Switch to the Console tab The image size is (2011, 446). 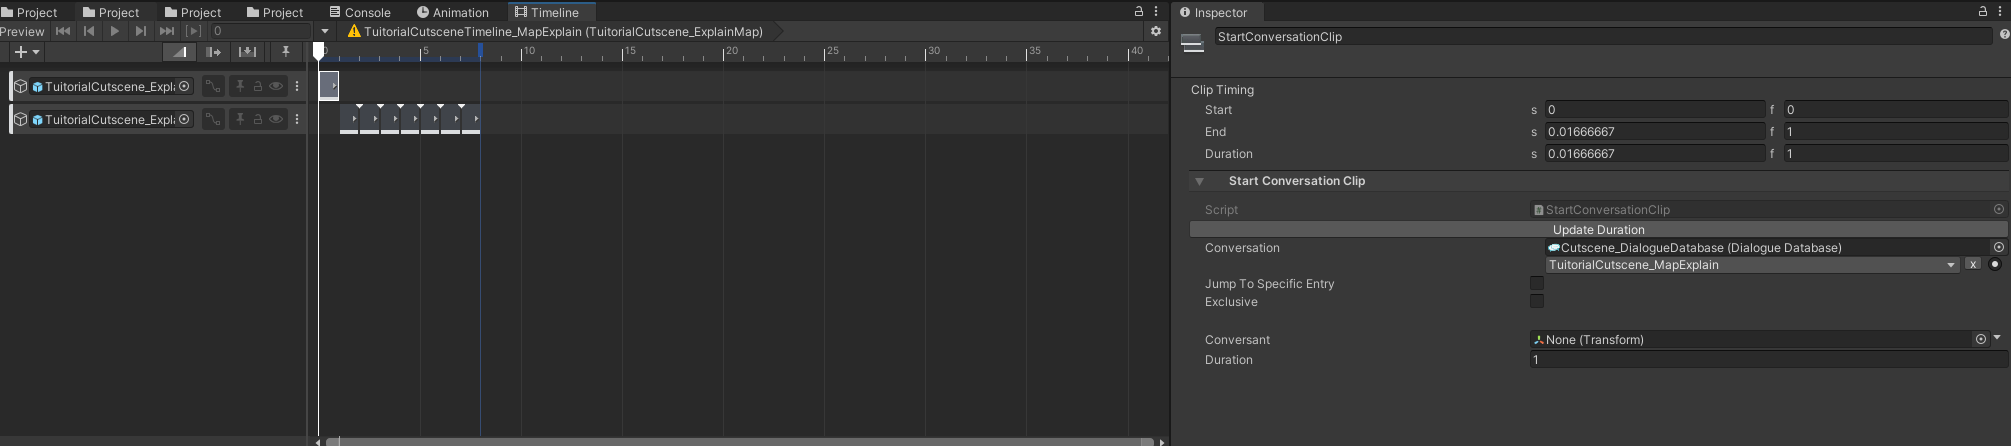coord(360,12)
